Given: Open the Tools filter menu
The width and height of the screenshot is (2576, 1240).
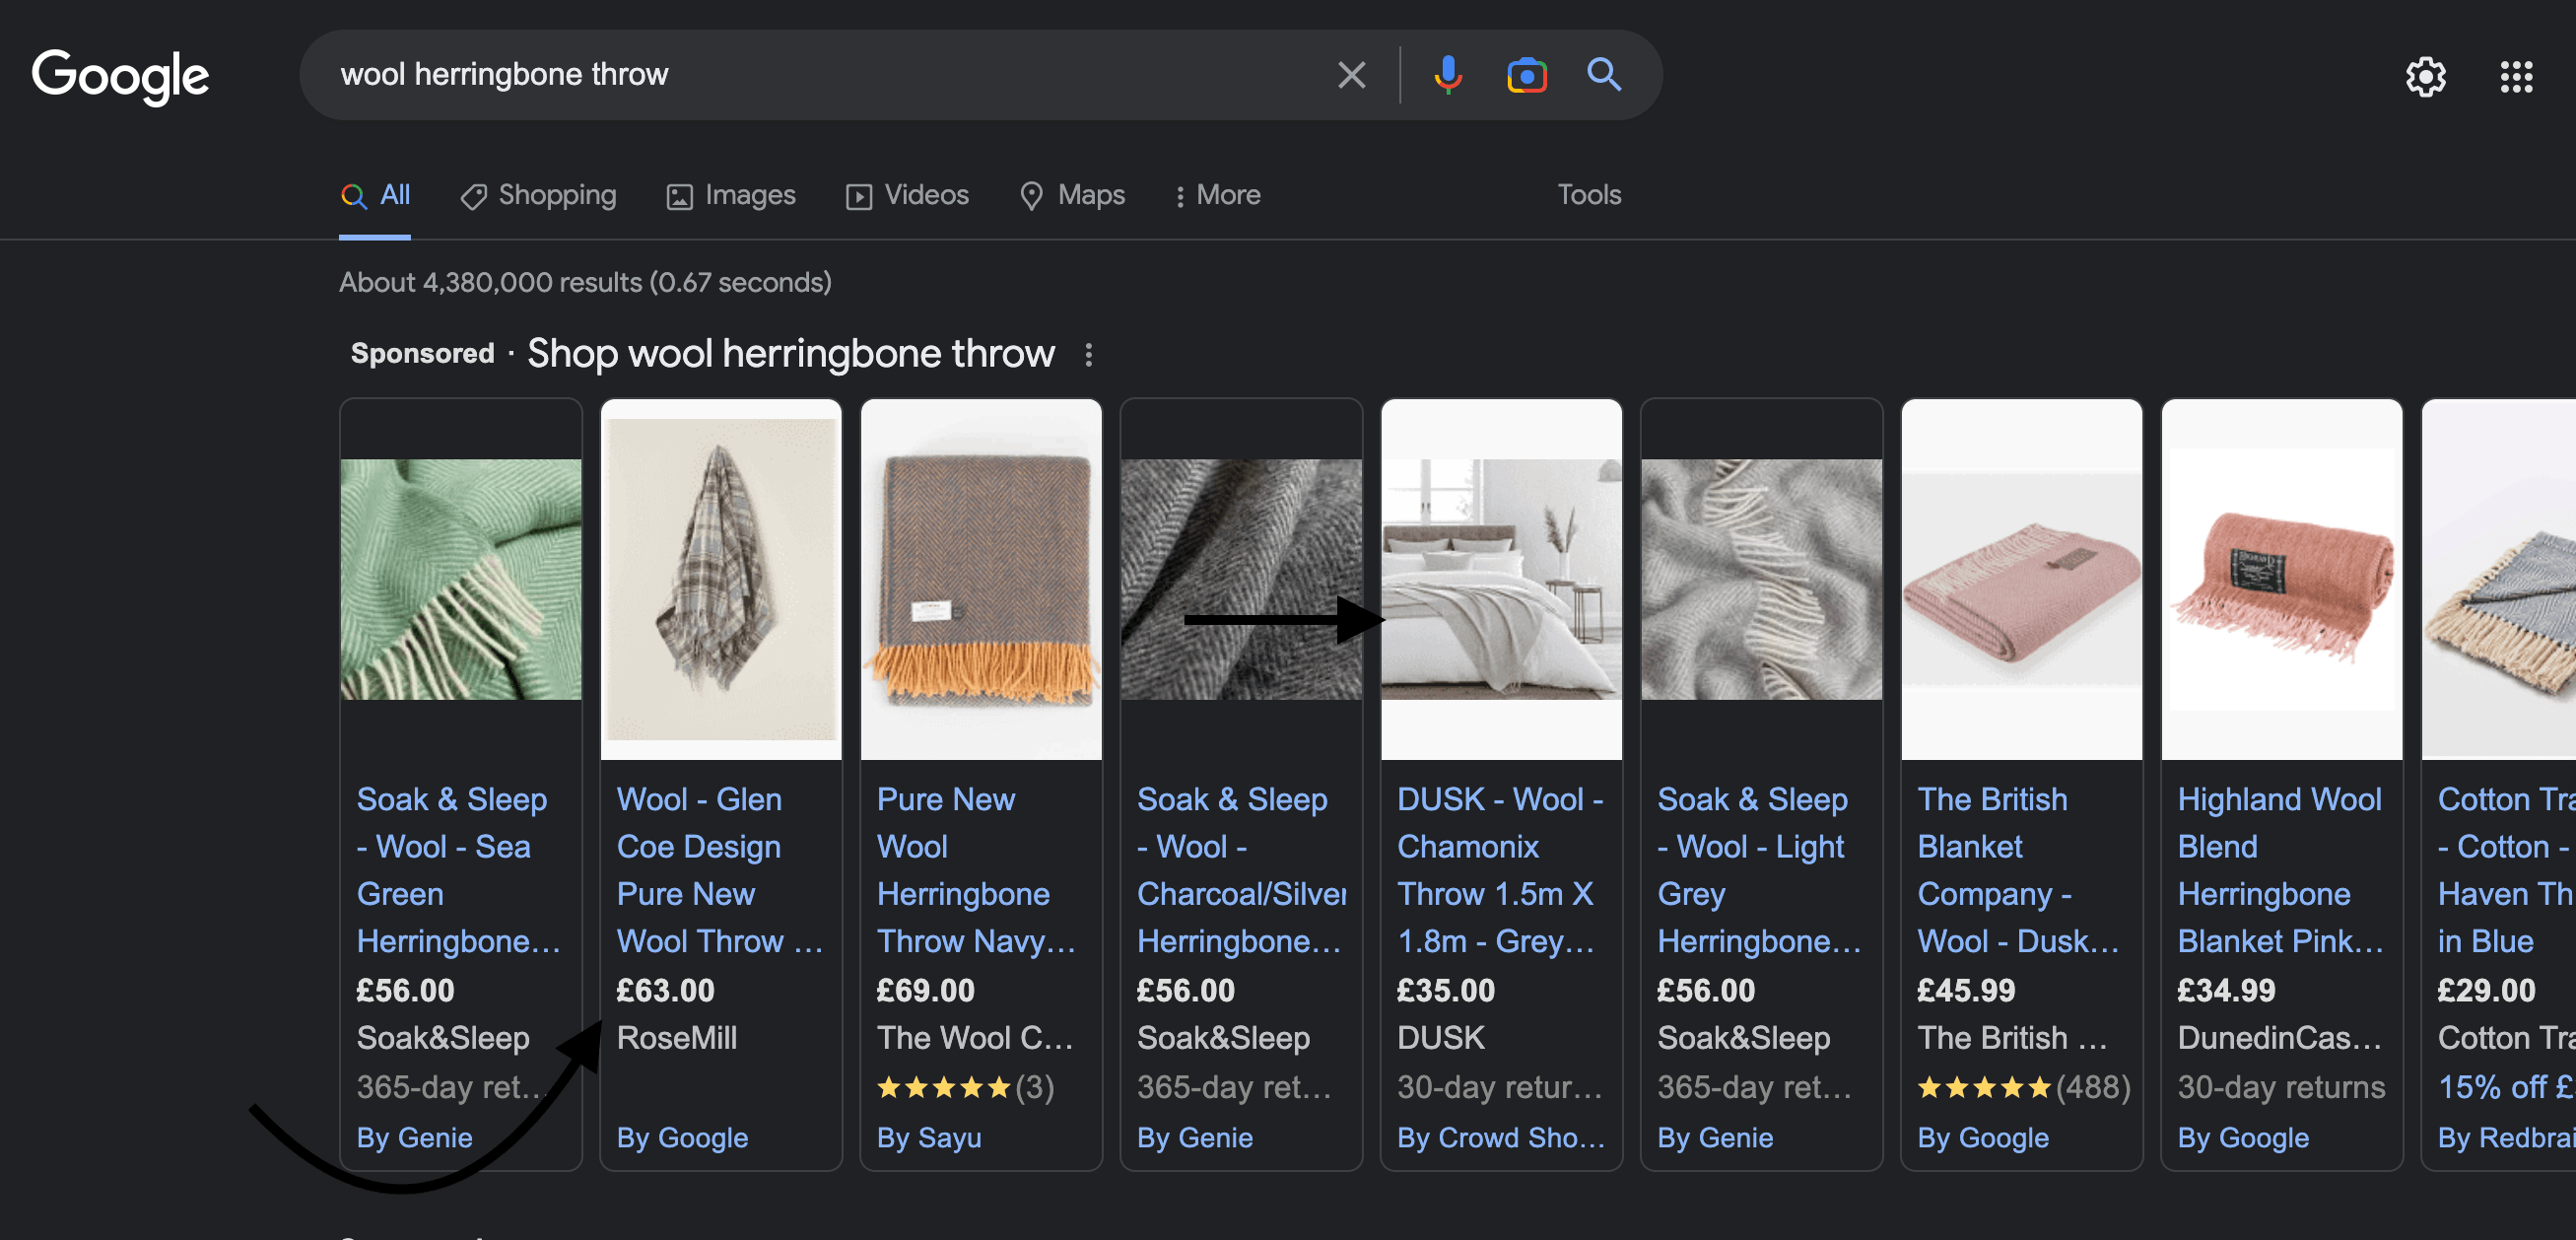Looking at the screenshot, I should (x=1588, y=195).
